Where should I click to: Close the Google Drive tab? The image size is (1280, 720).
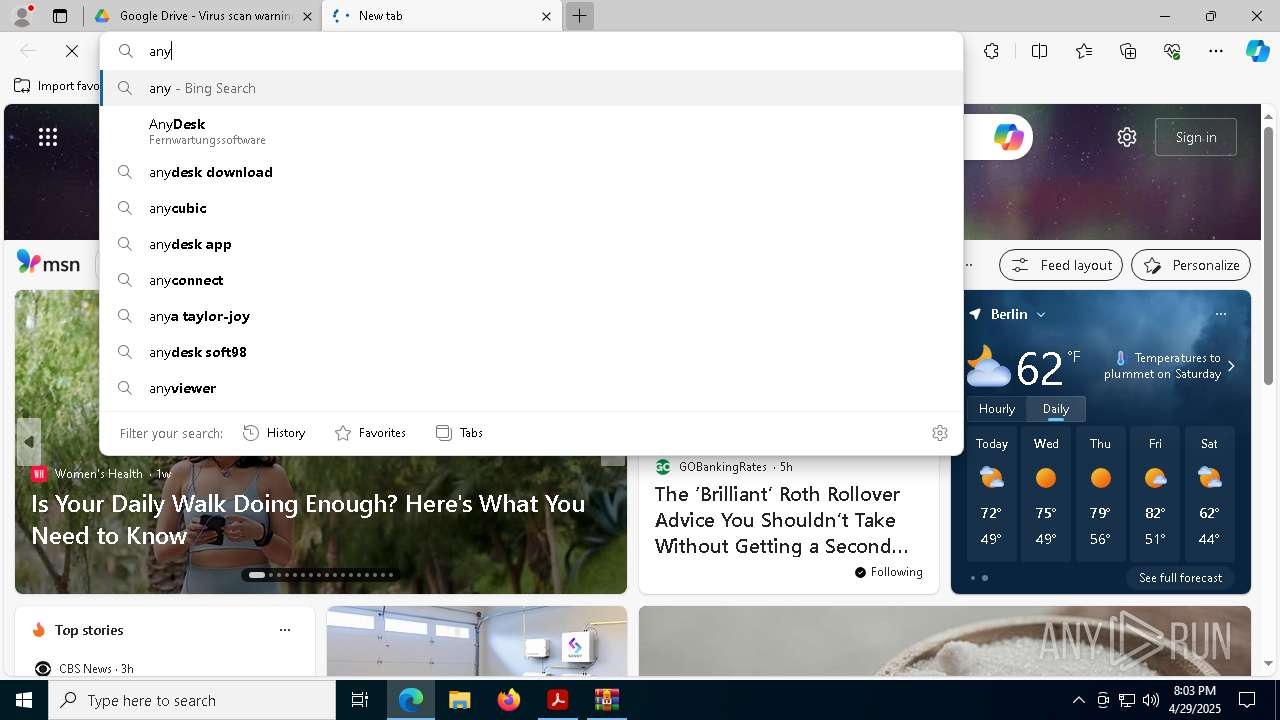click(307, 16)
